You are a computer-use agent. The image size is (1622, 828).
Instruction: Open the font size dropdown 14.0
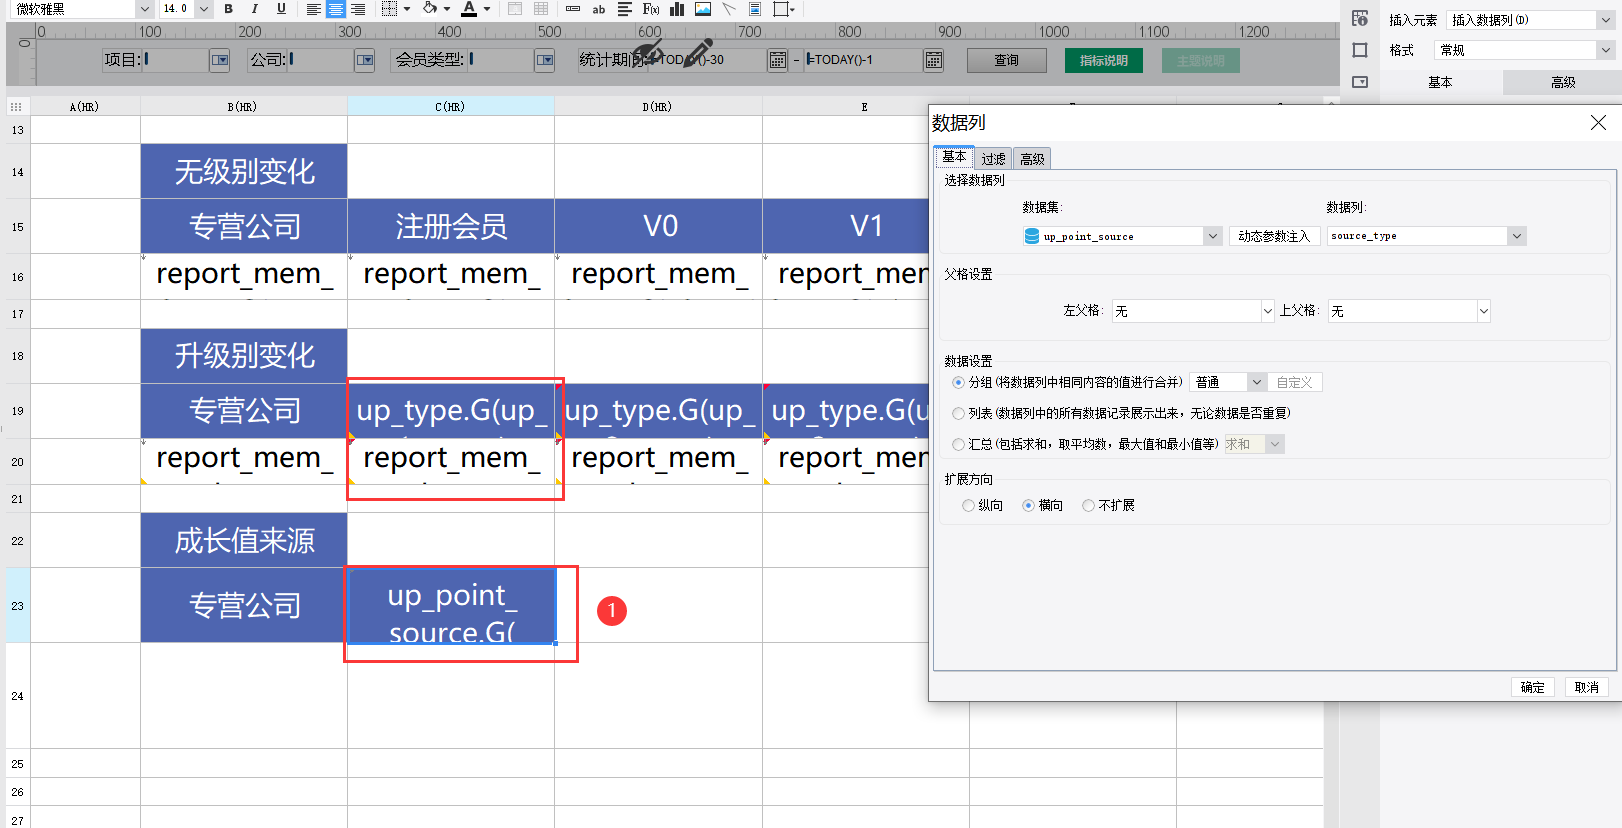(x=204, y=9)
